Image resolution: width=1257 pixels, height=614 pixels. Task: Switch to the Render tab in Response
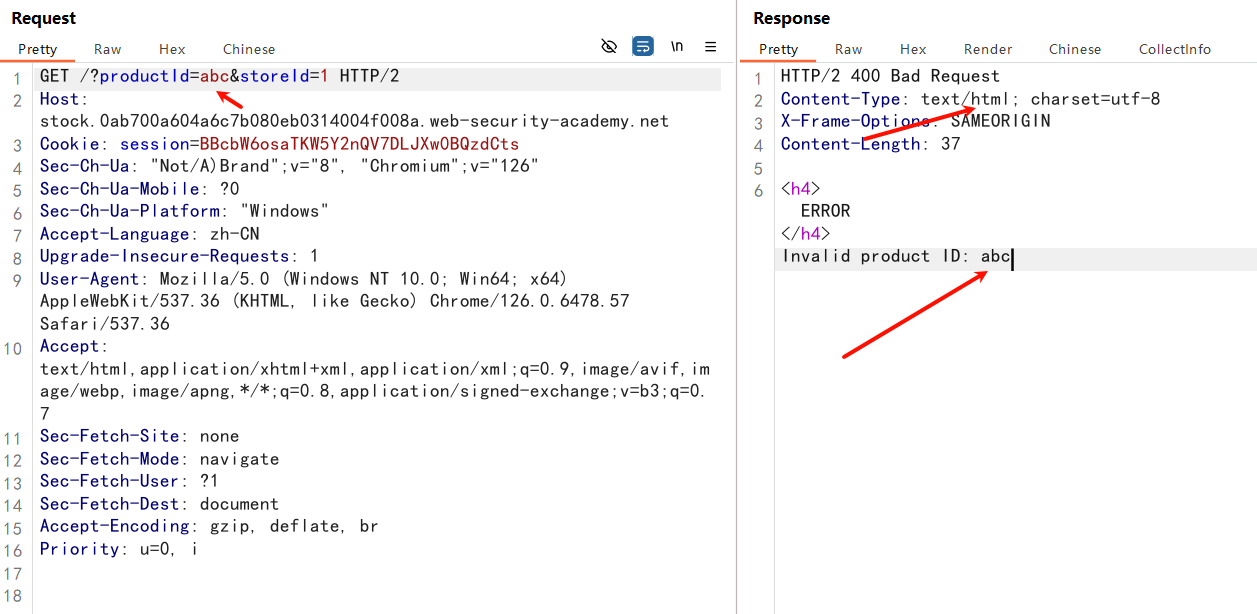(x=988, y=49)
